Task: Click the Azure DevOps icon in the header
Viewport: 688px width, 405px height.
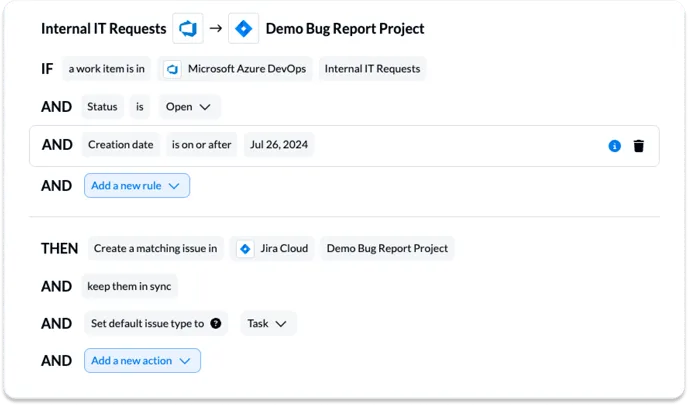Action: (x=188, y=29)
